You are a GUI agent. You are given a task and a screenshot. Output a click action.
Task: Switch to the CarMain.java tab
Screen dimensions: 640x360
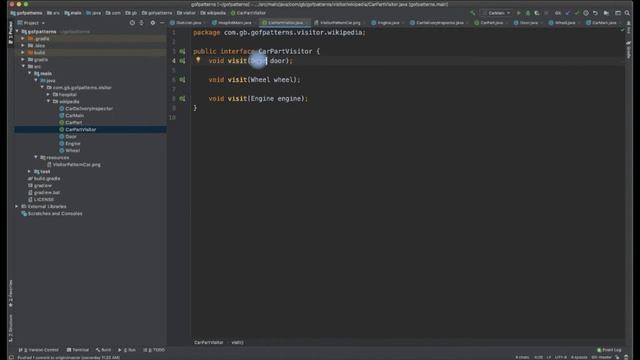coord(602,23)
